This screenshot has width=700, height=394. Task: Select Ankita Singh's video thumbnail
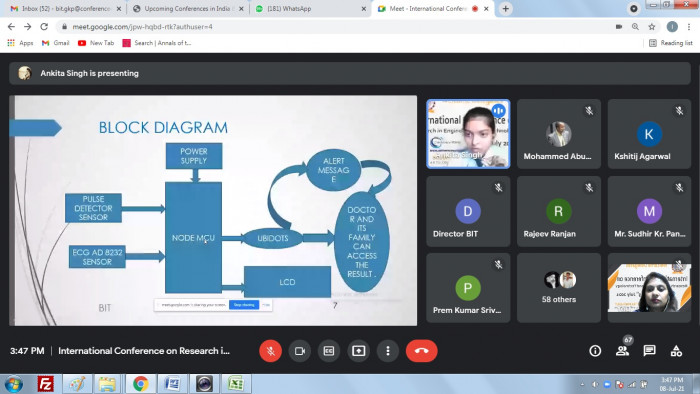(x=468, y=134)
